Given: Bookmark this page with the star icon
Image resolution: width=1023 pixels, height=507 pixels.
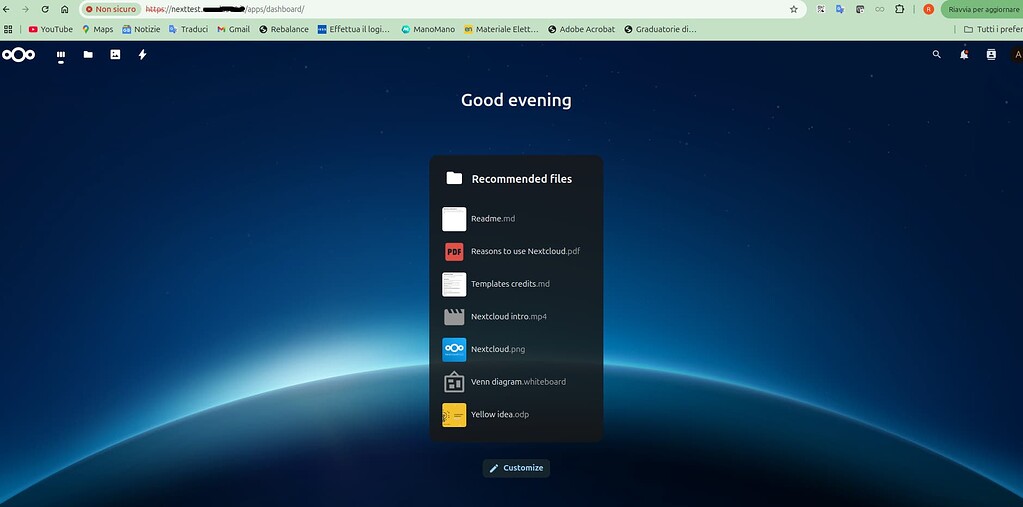Looking at the screenshot, I should tap(793, 9).
